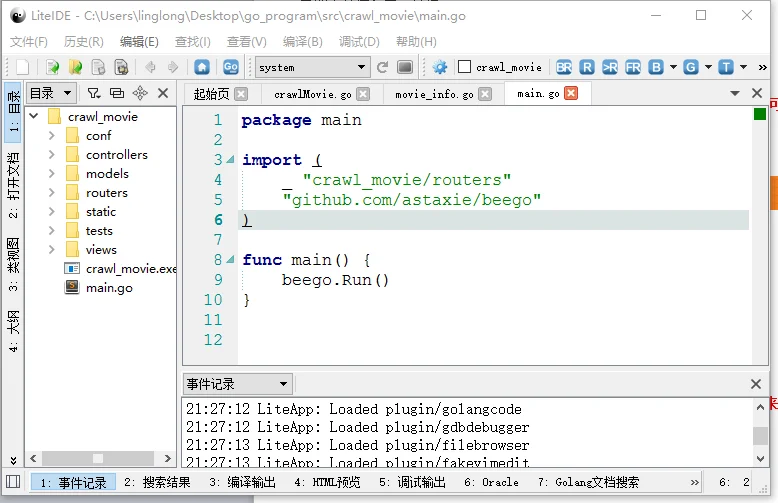Click the BR build and run icon
Image resolution: width=778 pixels, height=503 pixels.
click(564, 67)
